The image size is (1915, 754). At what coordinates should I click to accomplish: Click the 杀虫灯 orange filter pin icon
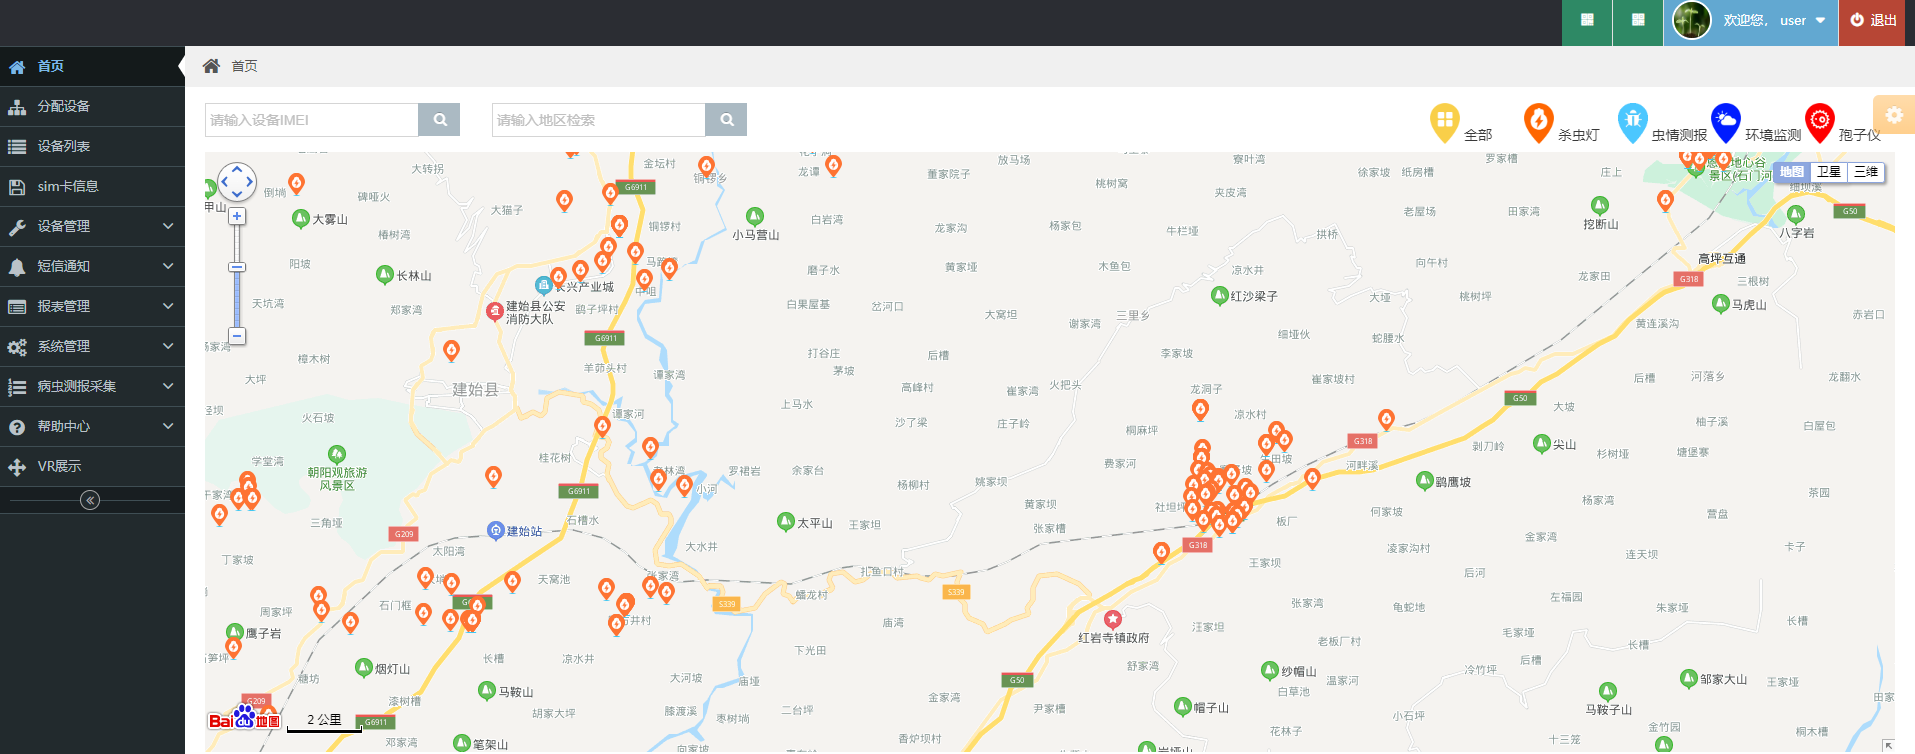click(x=1538, y=123)
